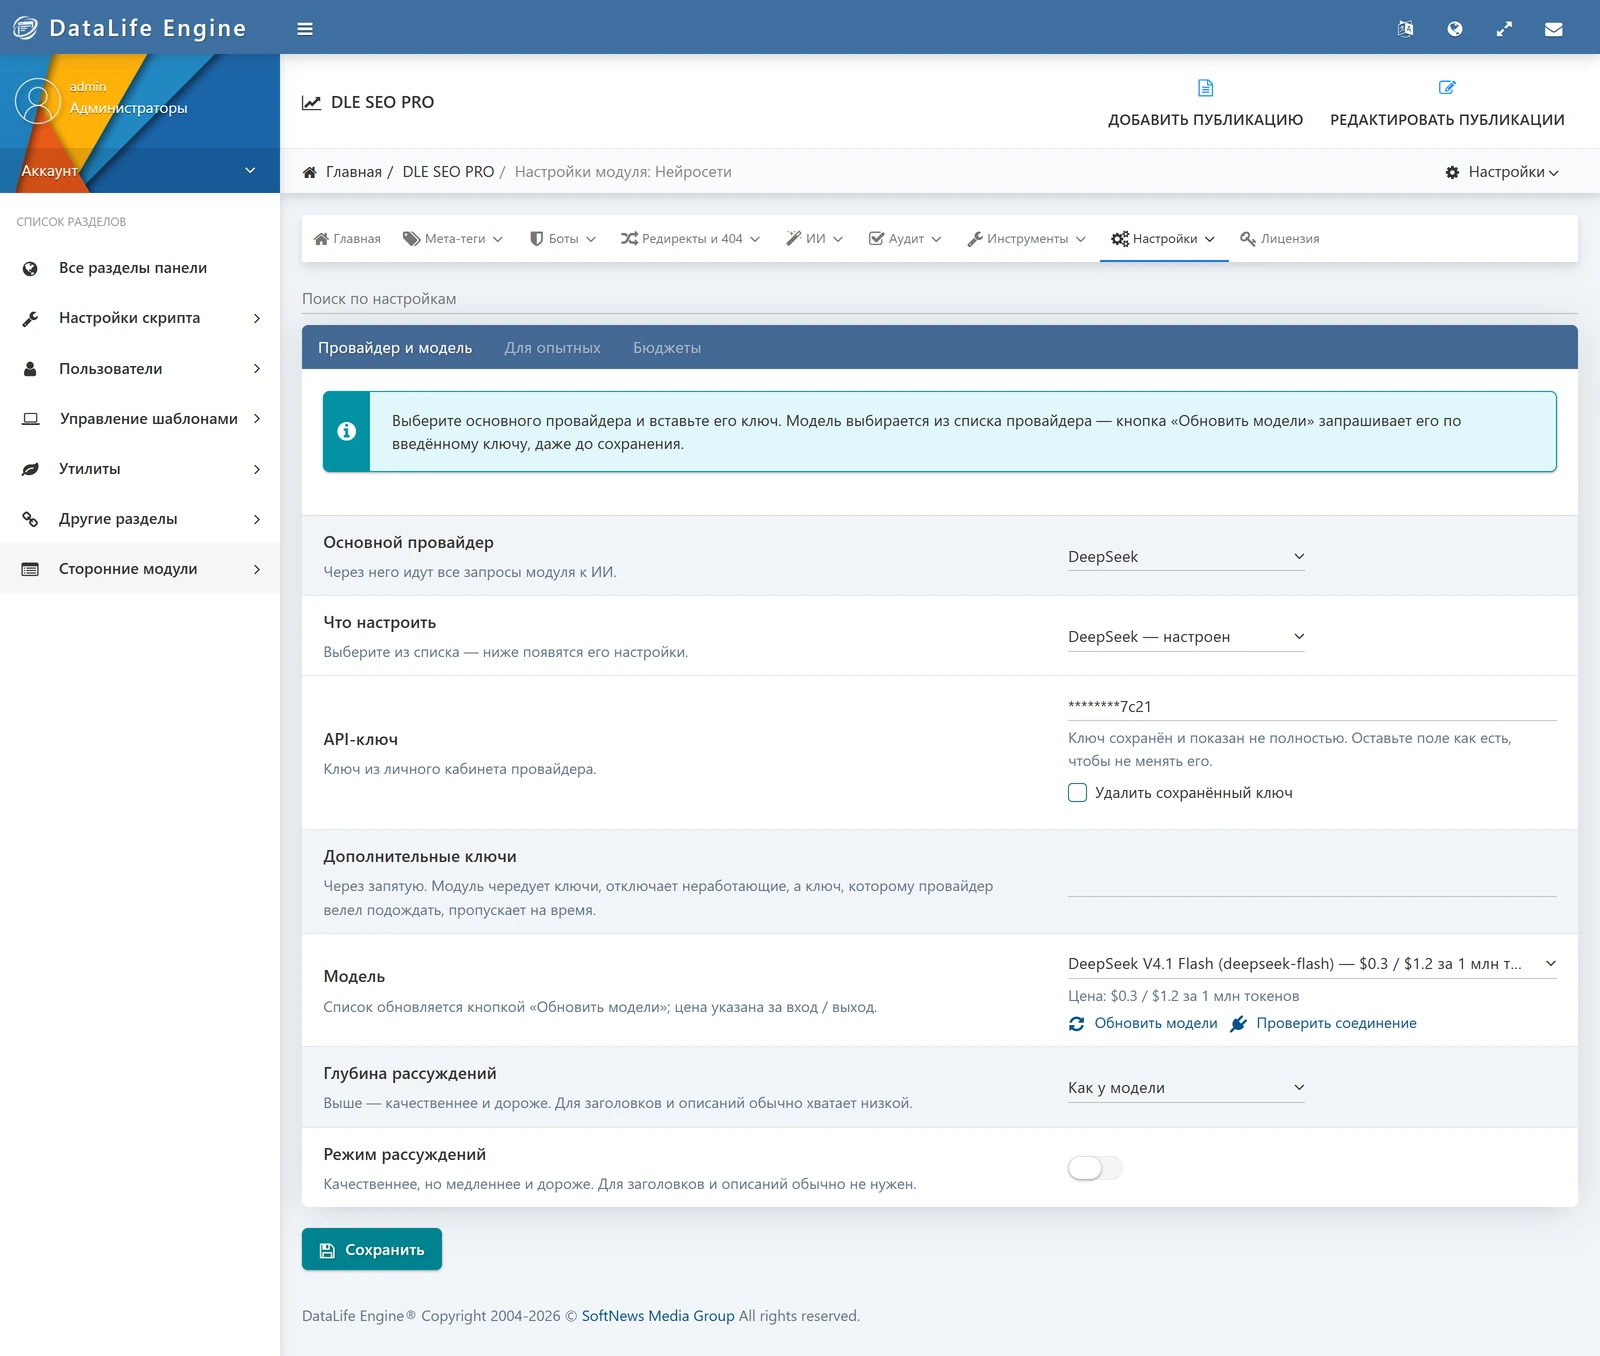Image resolution: width=1600 pixels, height=1356 pixels.
Task: Open messages via the envelope icon
Action: [x=1554, y=29]
